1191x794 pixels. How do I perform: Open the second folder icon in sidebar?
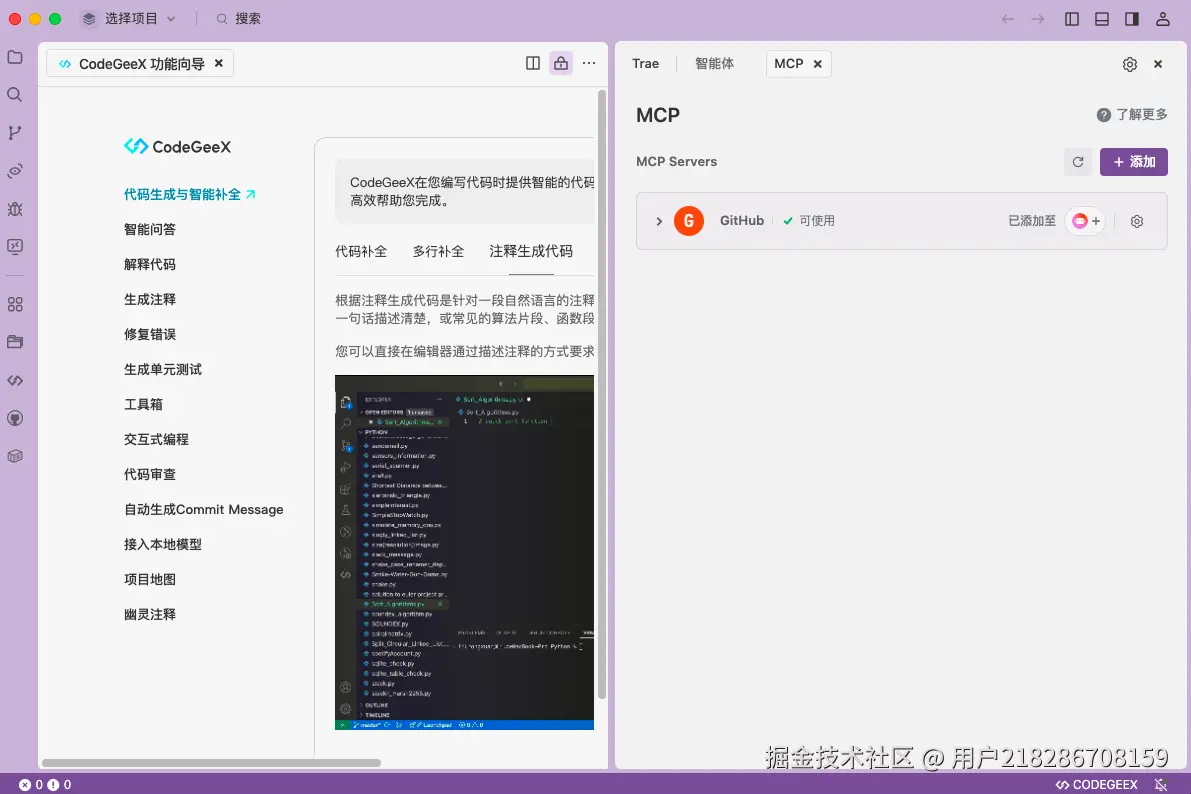14,342
